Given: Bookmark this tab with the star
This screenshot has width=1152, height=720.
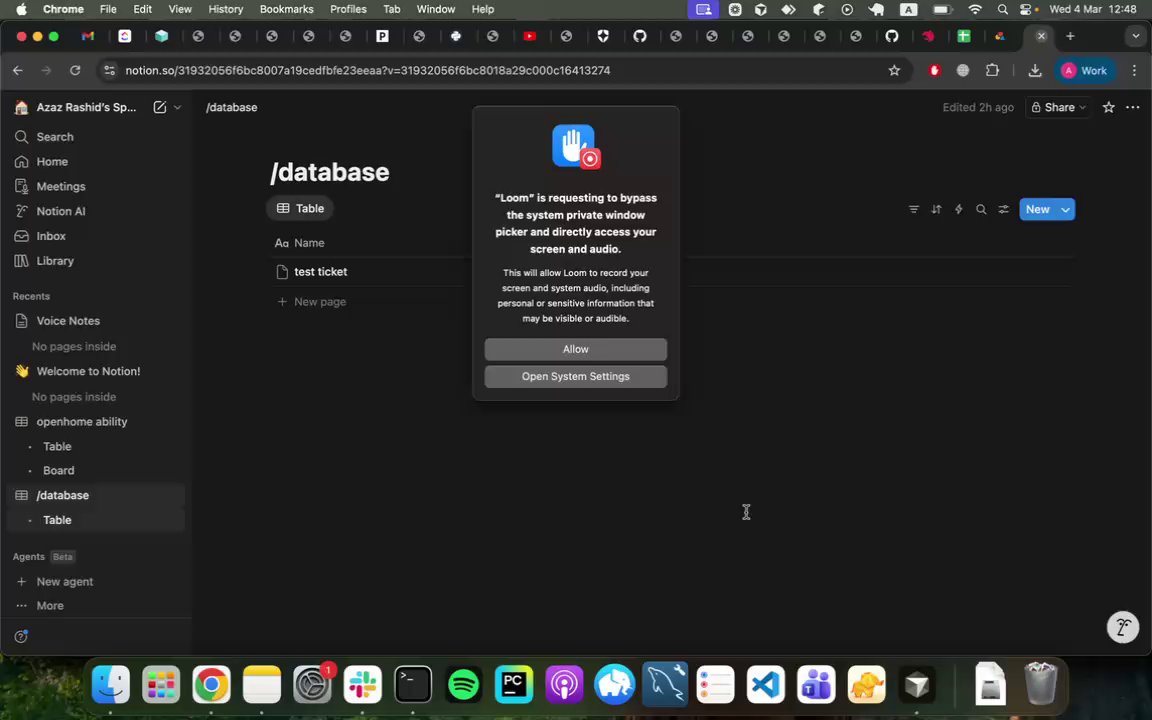Looking at the screenshot, I should click(894, 71).
